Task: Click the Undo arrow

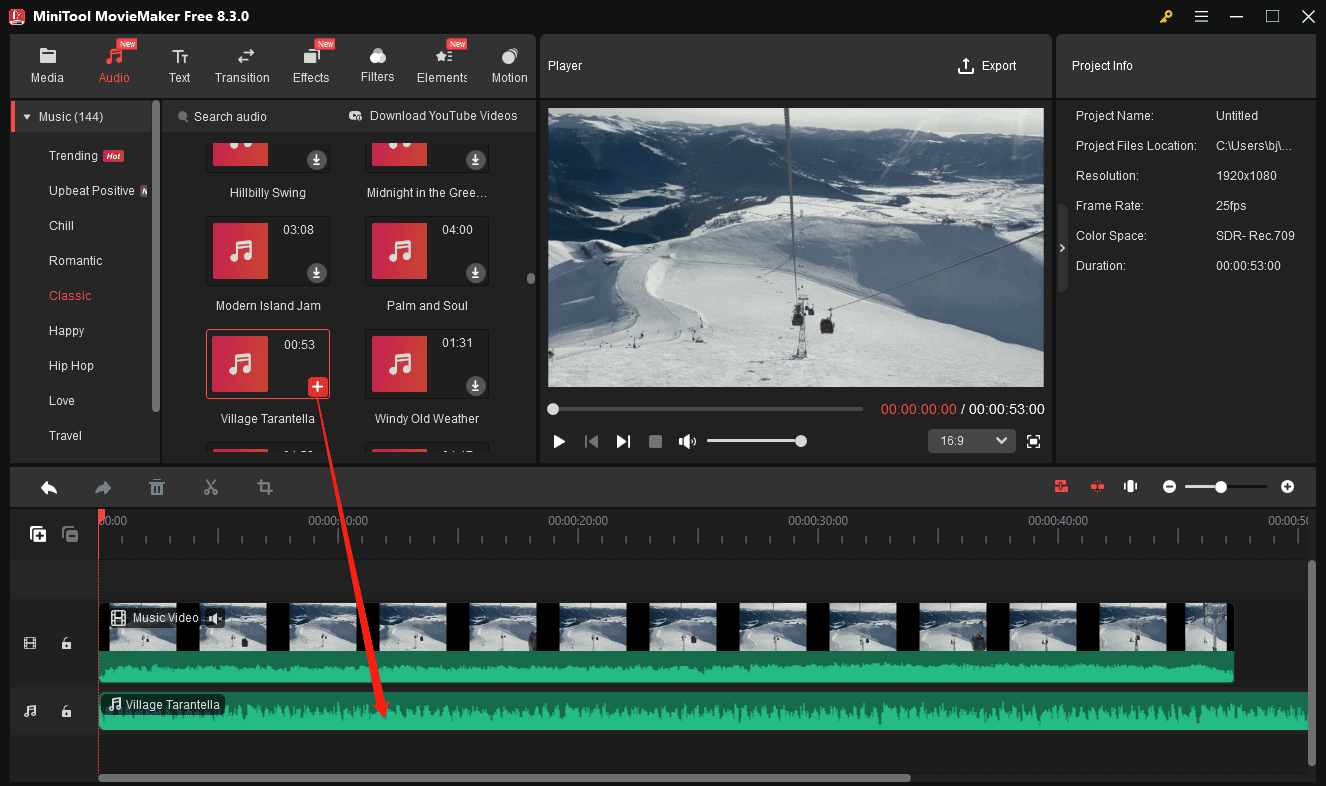Action: [49, 487]
